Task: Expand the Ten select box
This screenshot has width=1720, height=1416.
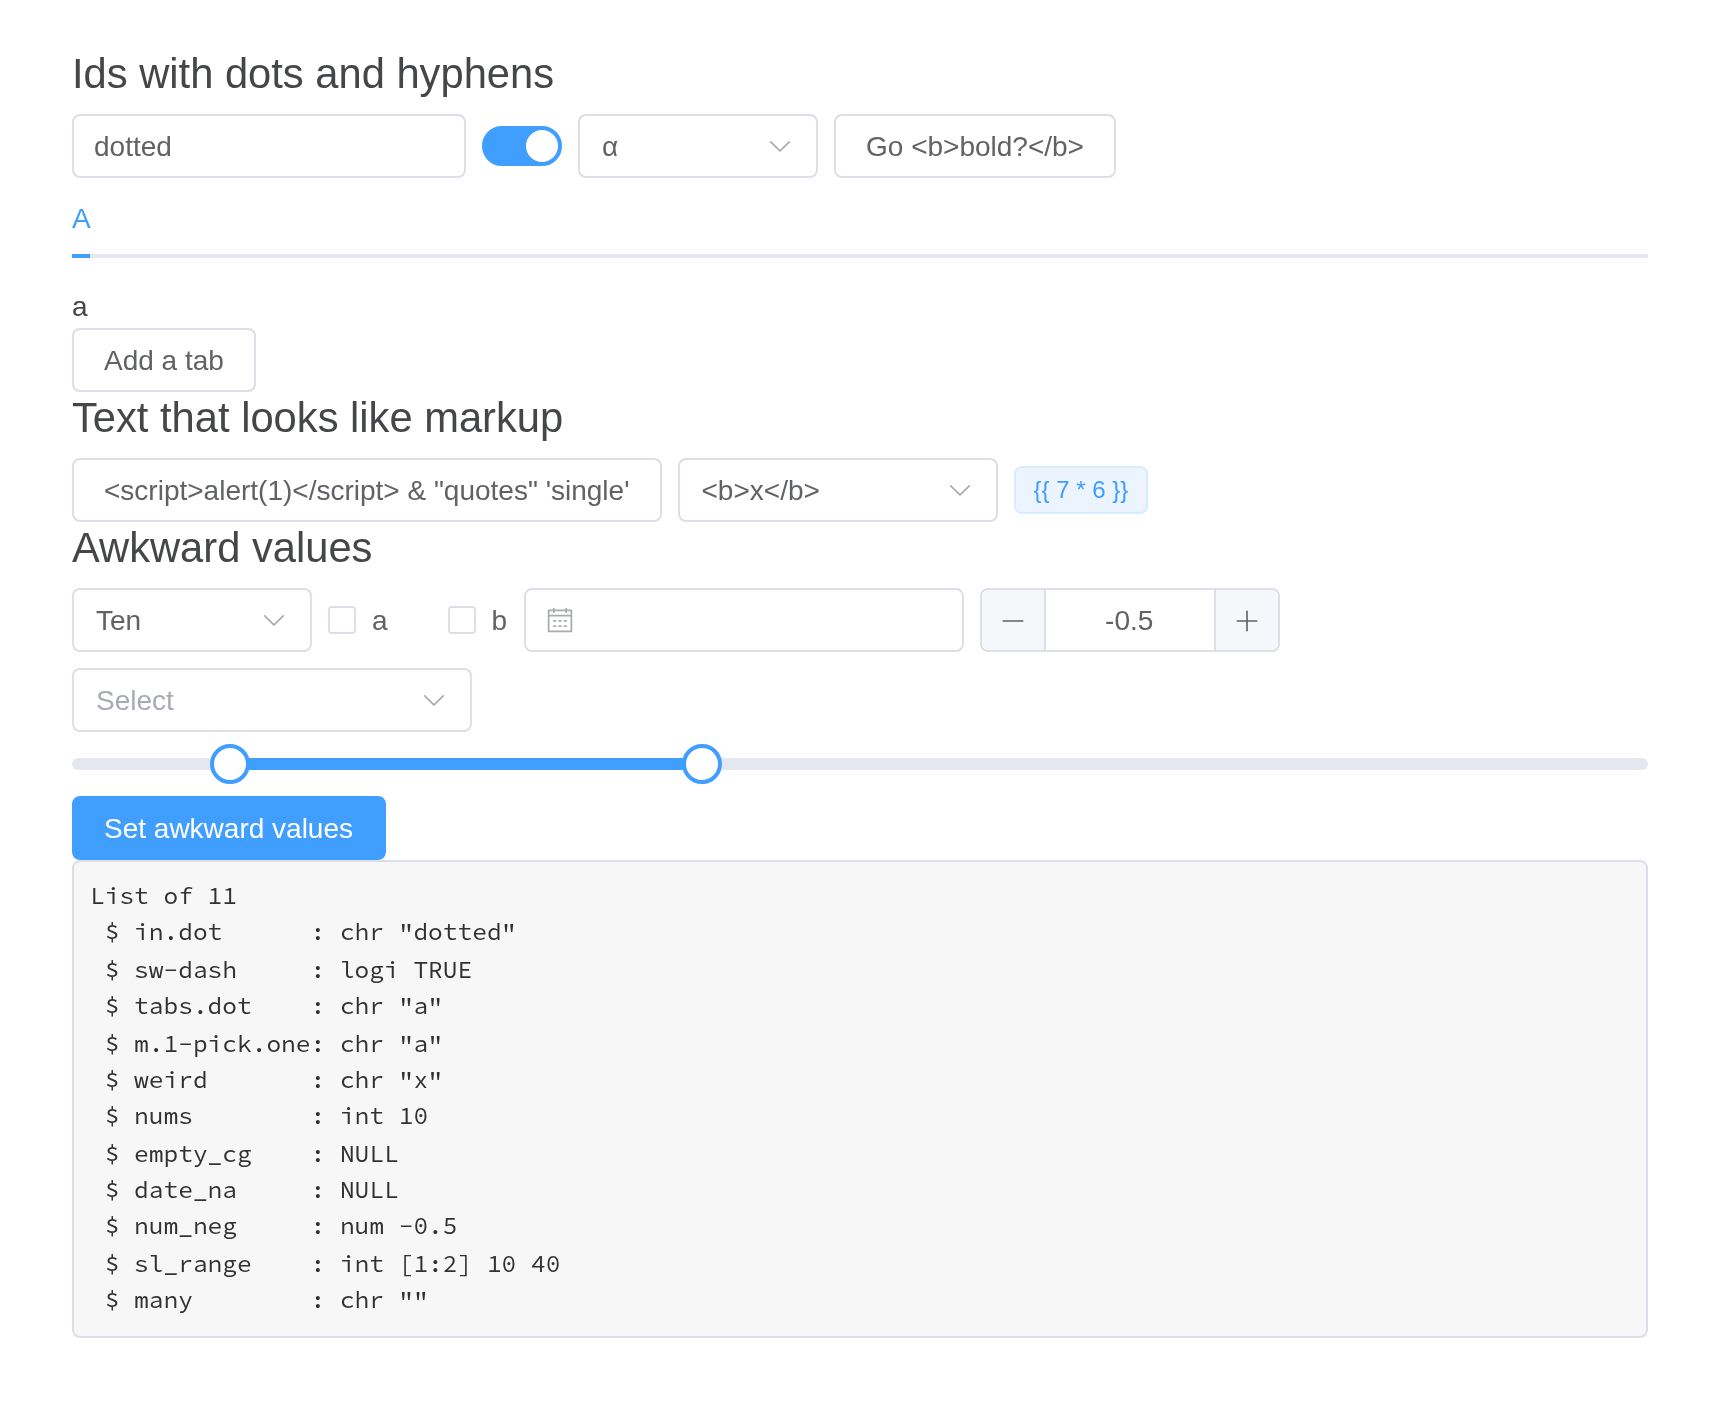Action: (x=192, y=620)
